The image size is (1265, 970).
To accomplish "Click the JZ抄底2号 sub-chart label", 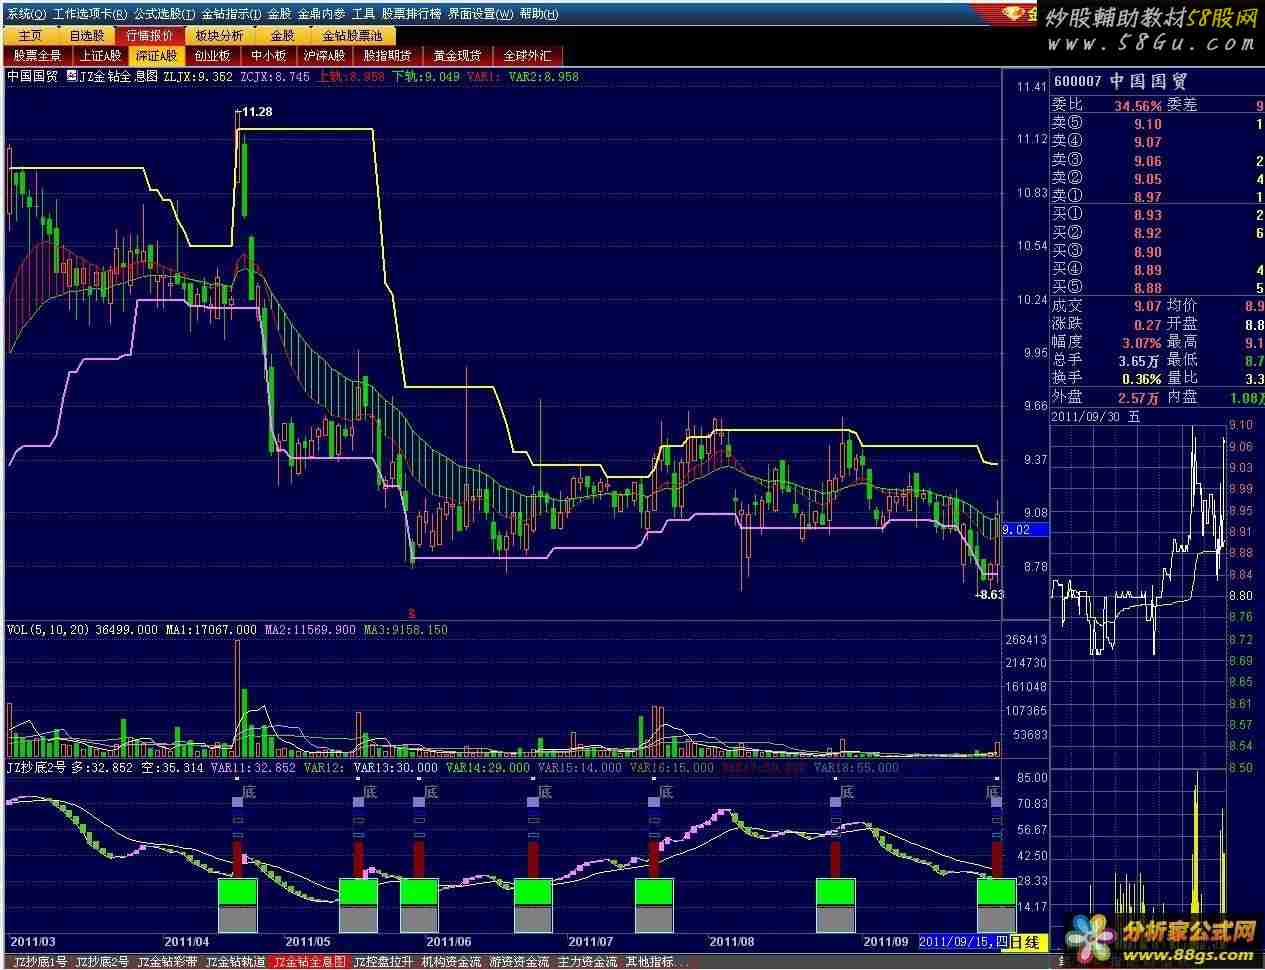I will point(37,767).
